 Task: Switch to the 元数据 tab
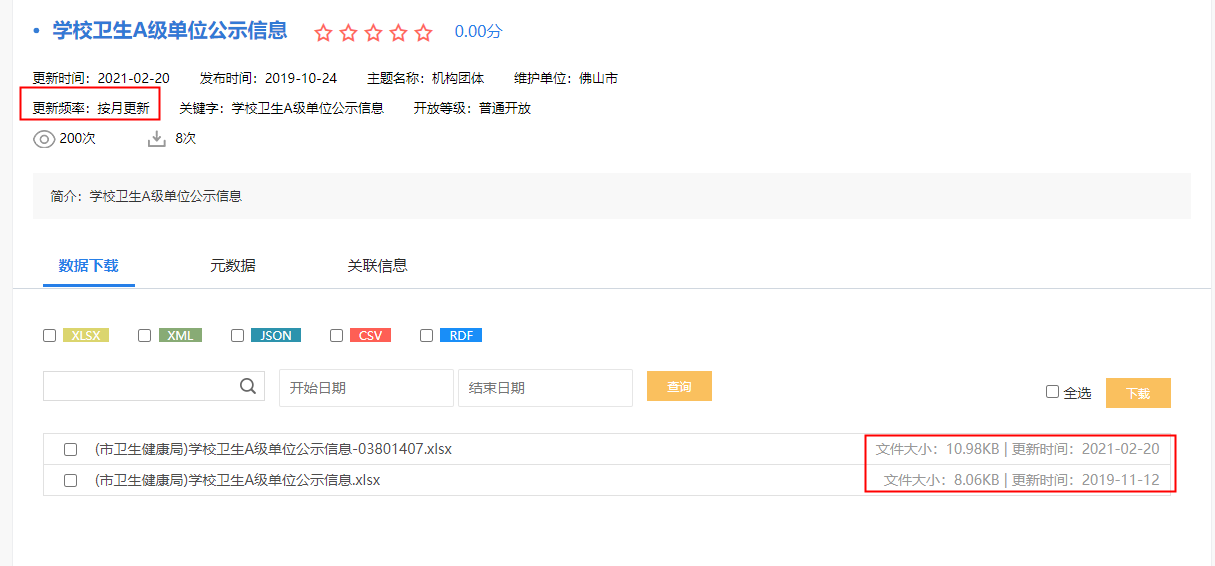(x=232, y=266)
